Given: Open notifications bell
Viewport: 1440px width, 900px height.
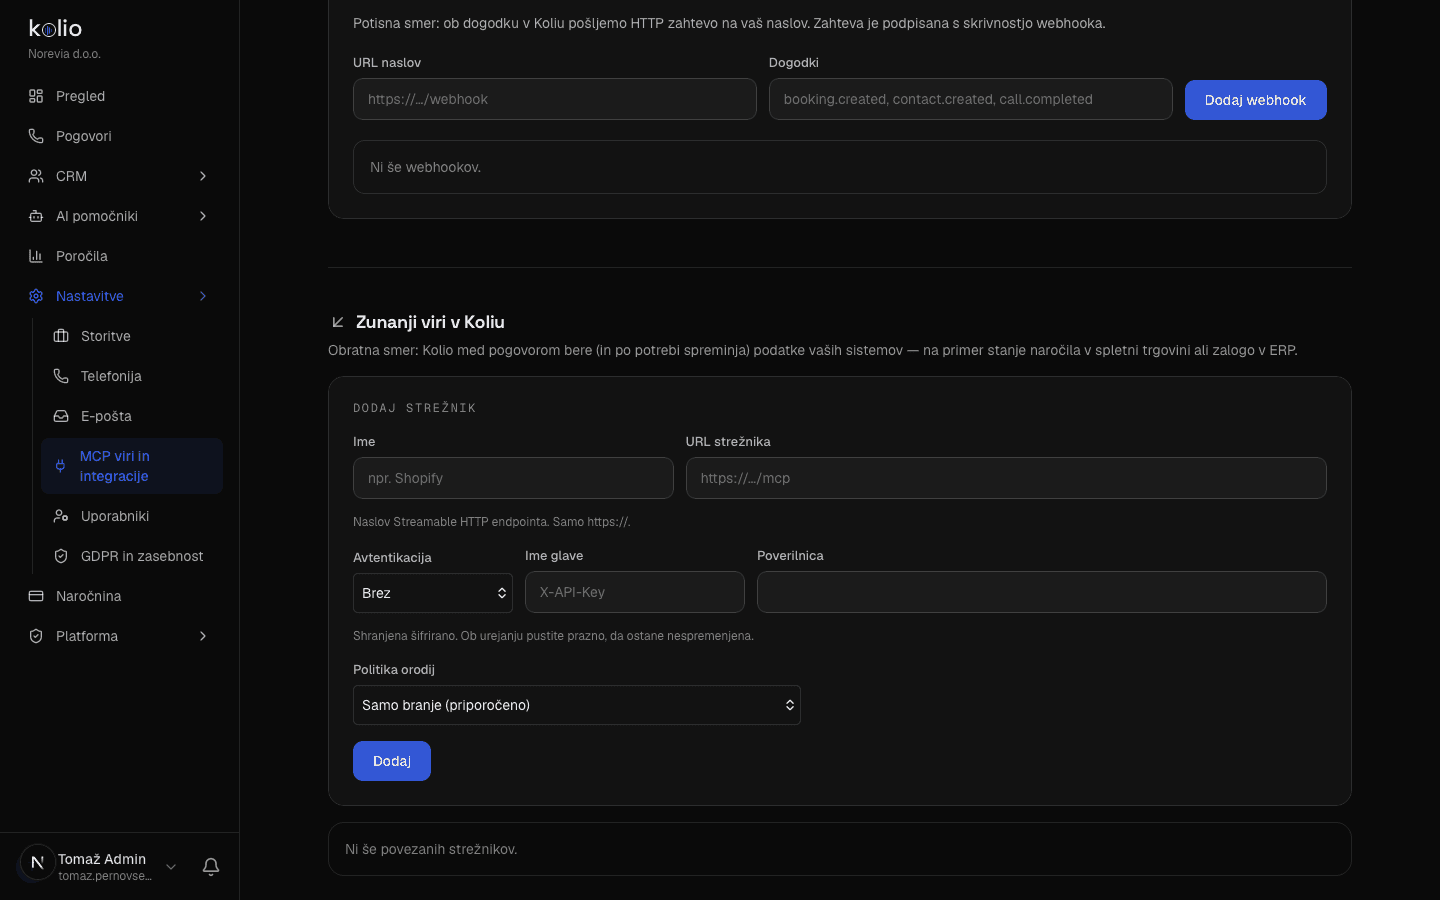Looking at the screenshot, I should point(211,867).
